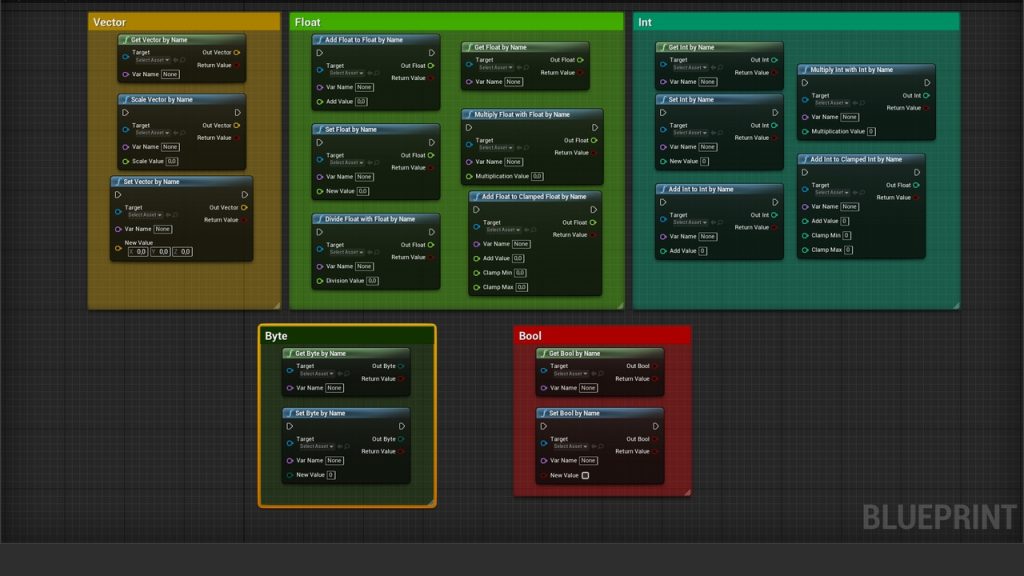The width and height of the screenshot is (1024, 576).
Task: Click the Out Byte pin on Set Byte by Name
Action: click(401, 439)
